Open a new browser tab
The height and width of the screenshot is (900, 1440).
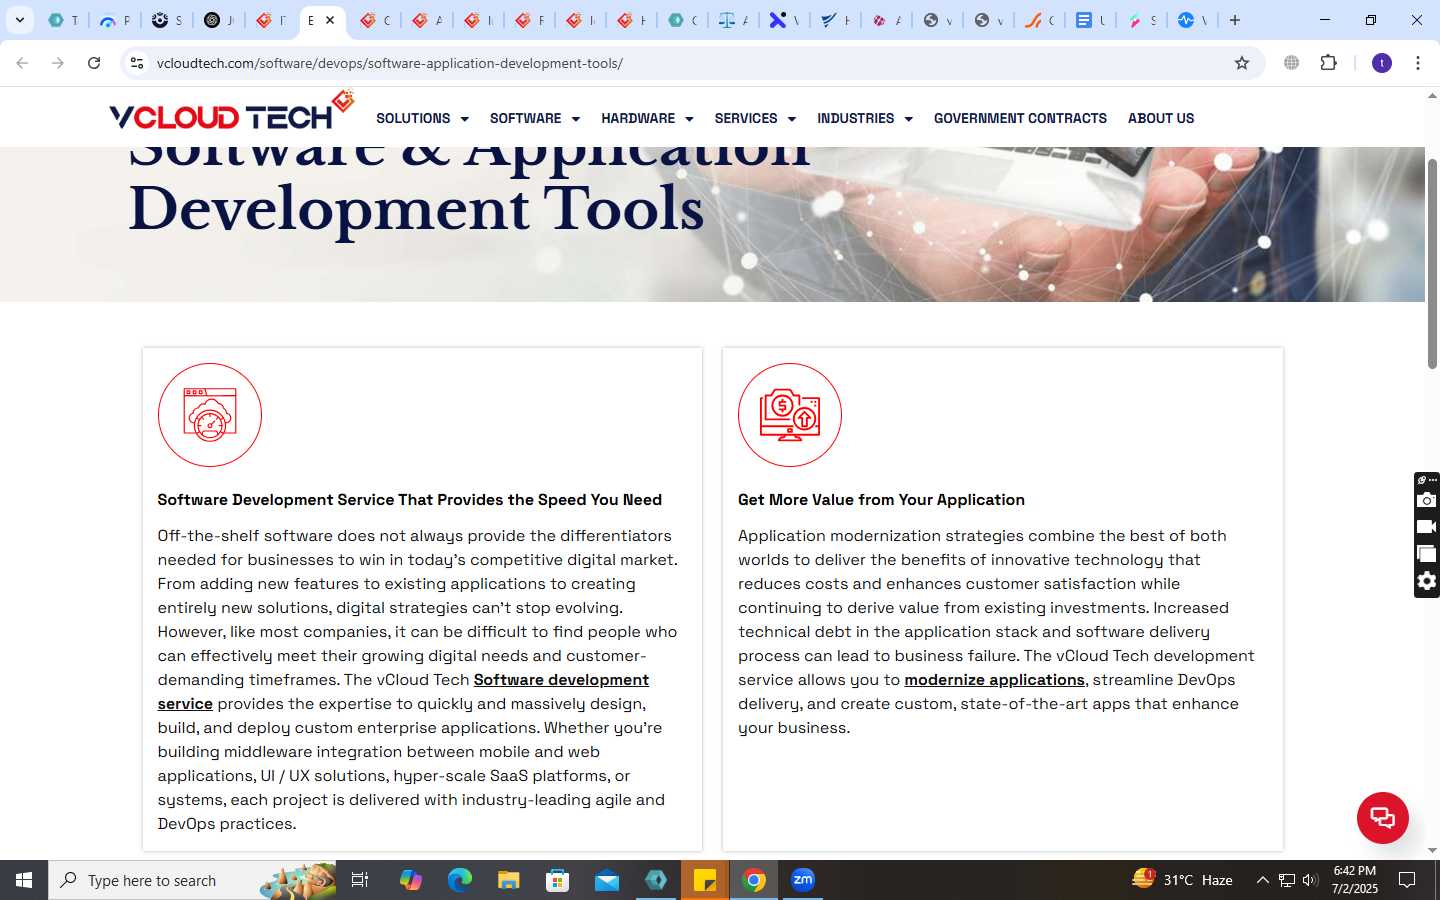pos(1235,20)
